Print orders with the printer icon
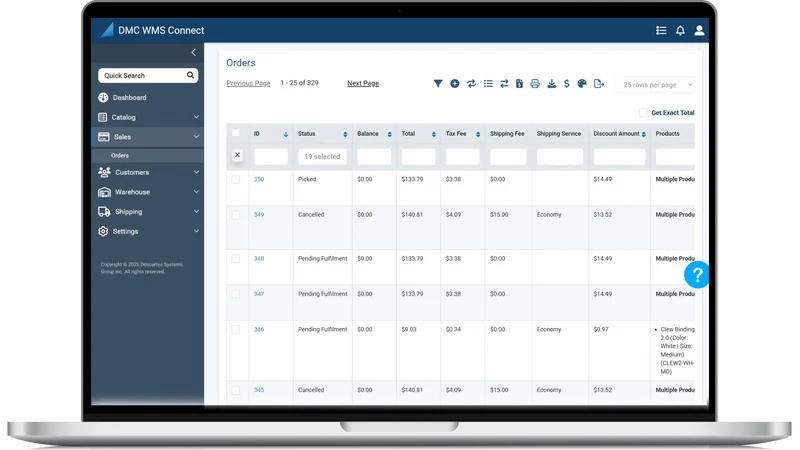This screenshot has height=450, width=800. (535, 83)
